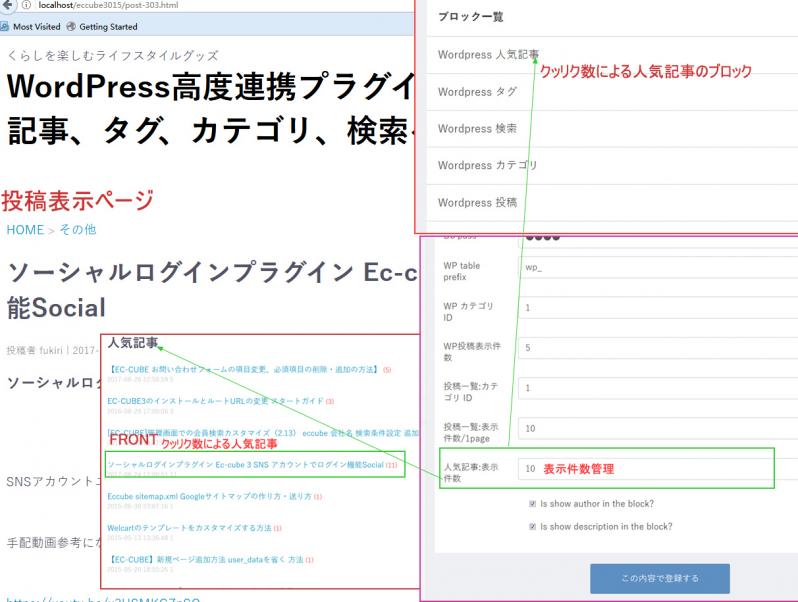The image size is (798, 602).
Task: Toggle Is show author in the block checkbox
Action: (532, 504)
